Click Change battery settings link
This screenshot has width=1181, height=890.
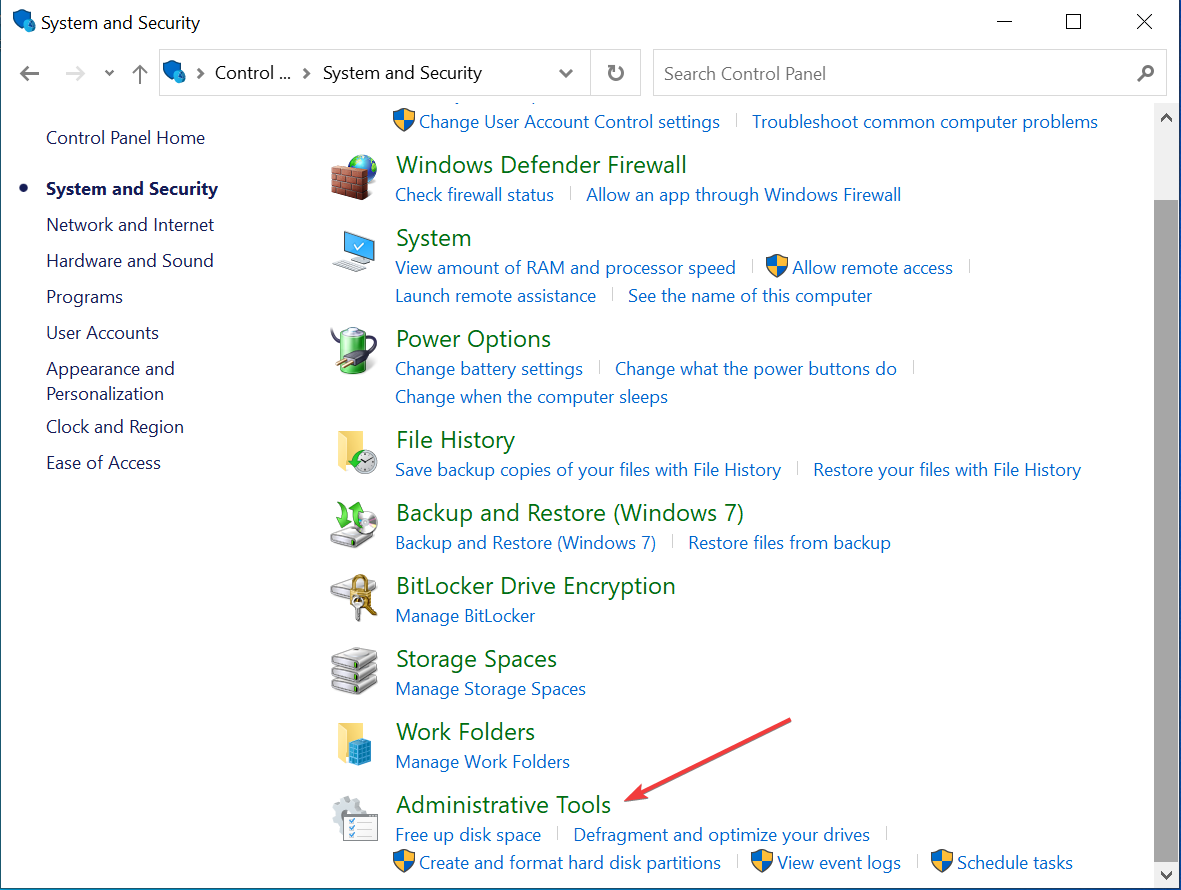tap(489, 369)
